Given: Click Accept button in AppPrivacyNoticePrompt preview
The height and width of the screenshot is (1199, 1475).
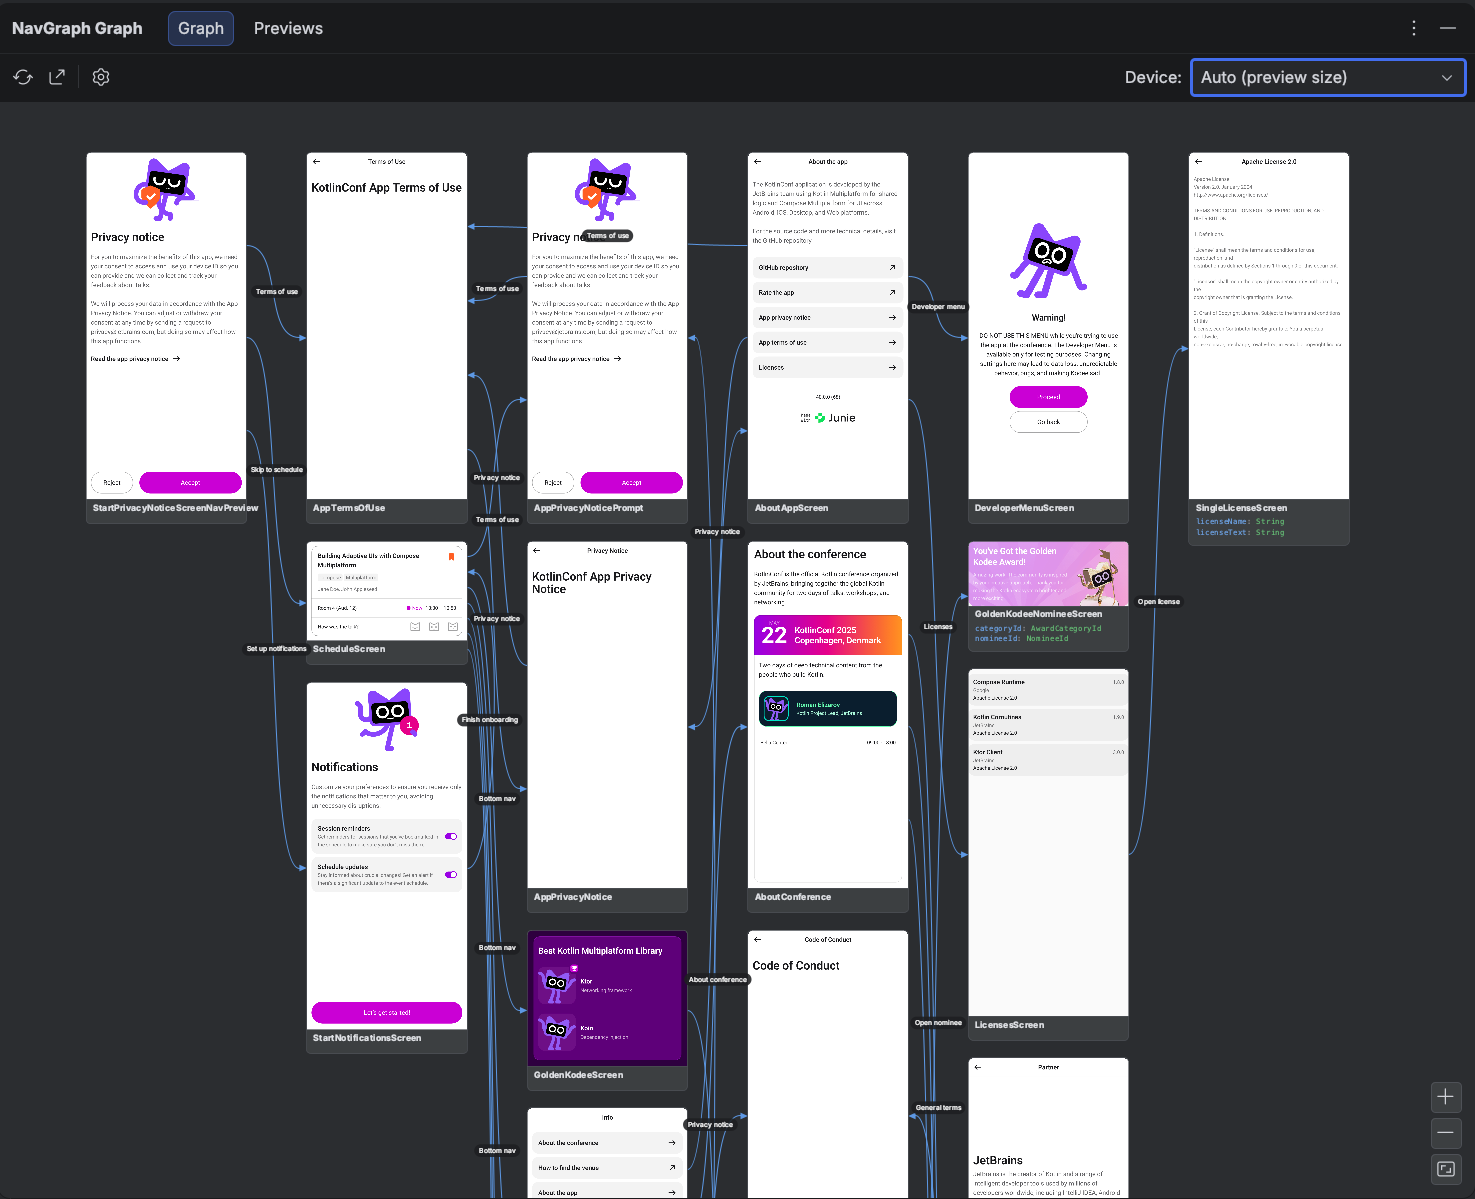Looking at the screenshot, I should (632, 482).
